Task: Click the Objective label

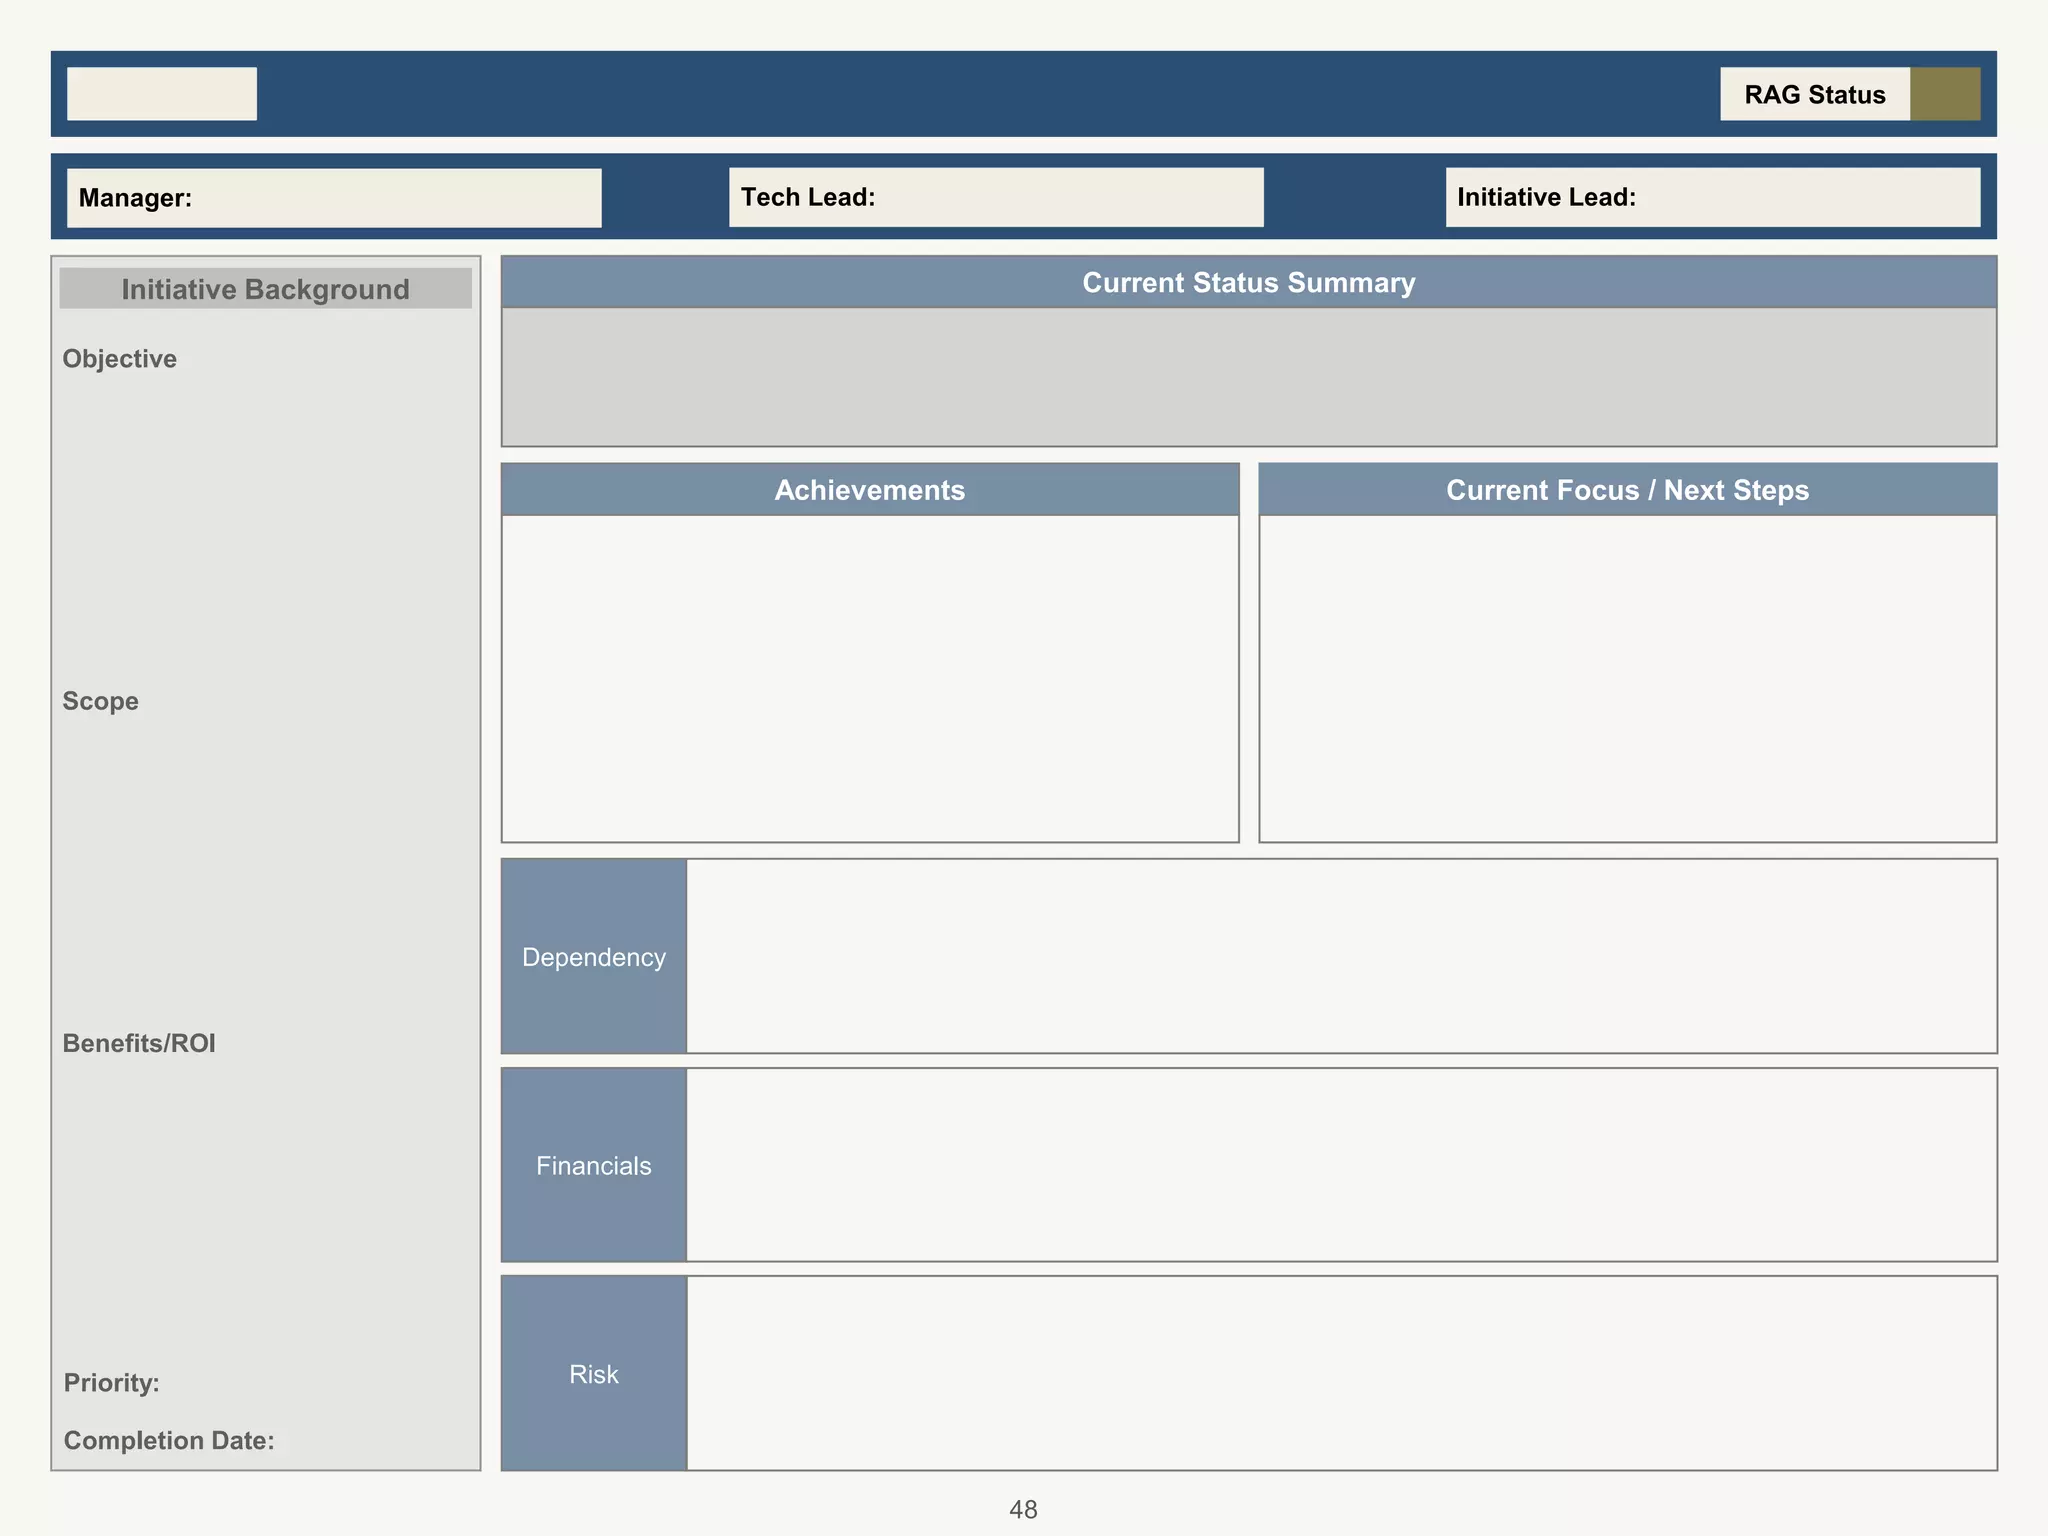Action: [120, 359]
